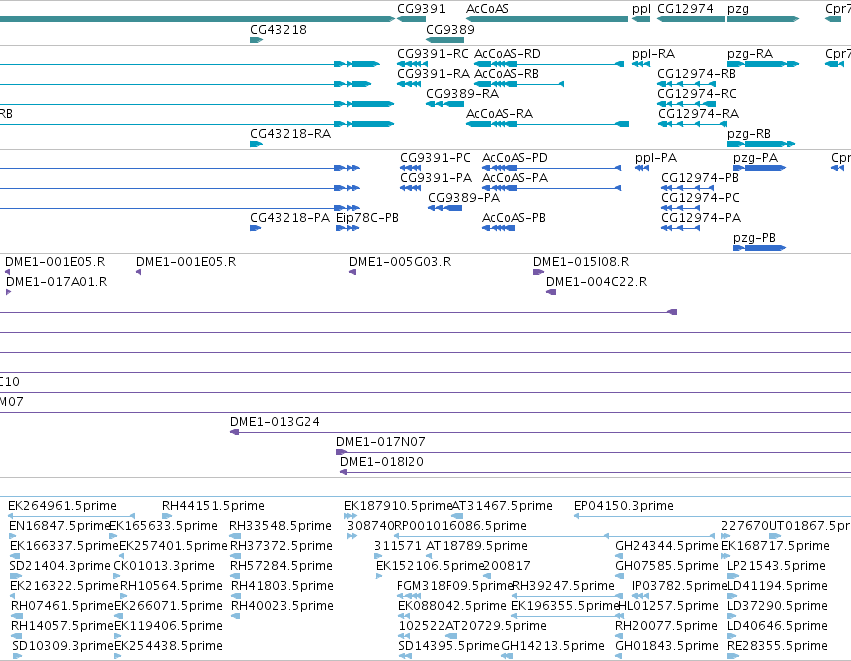Select protein CG12974-PB
Screen dimensions: 851x661
[700, 178]
